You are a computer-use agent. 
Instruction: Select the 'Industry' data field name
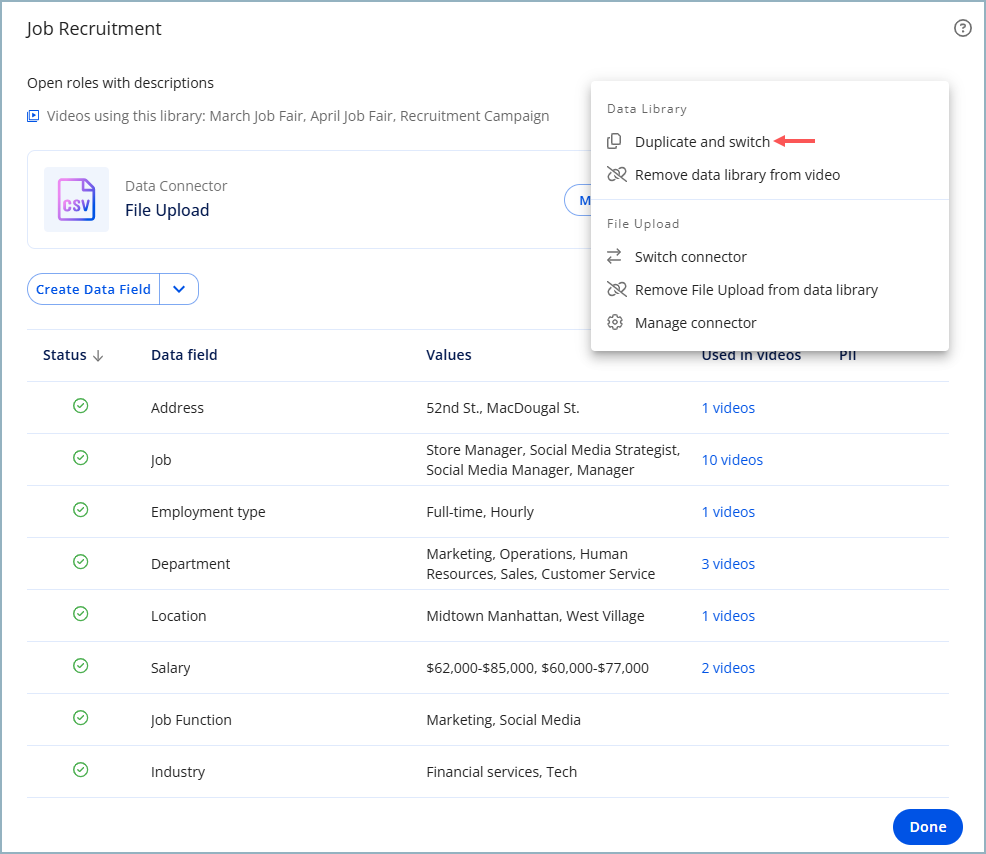(178, 772)
